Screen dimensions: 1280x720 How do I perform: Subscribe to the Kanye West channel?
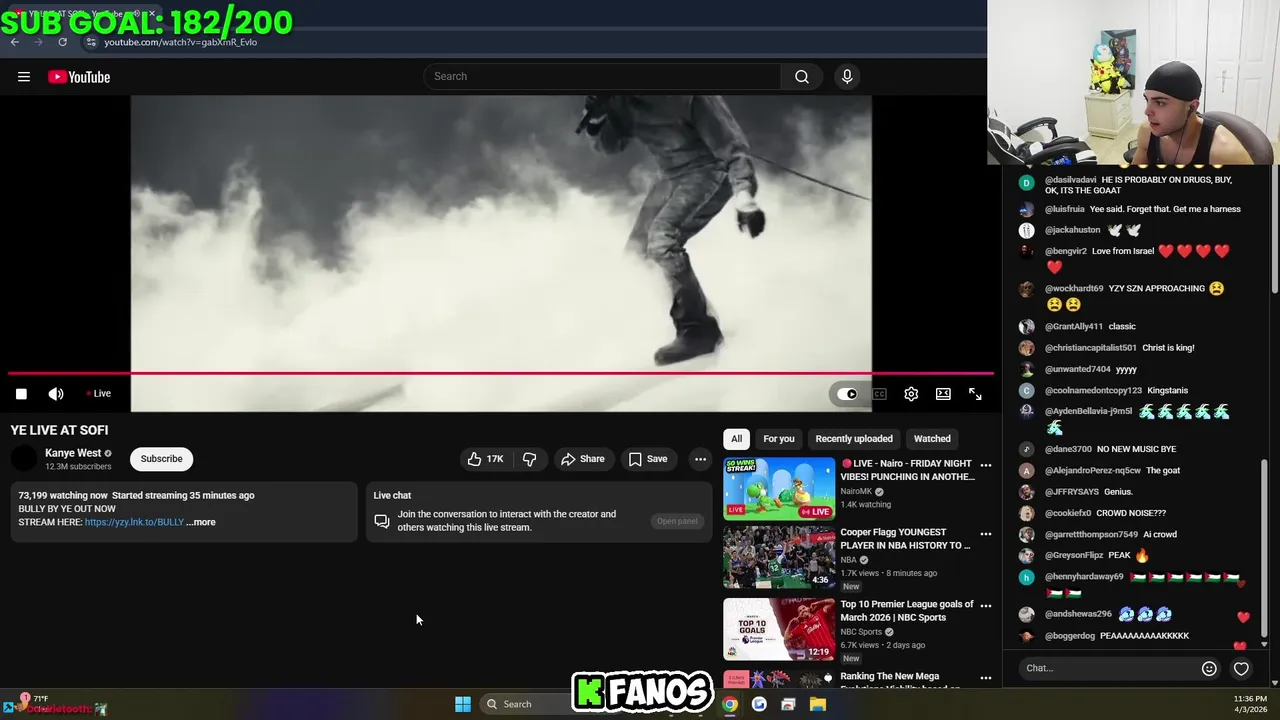[x=161, y=459]
